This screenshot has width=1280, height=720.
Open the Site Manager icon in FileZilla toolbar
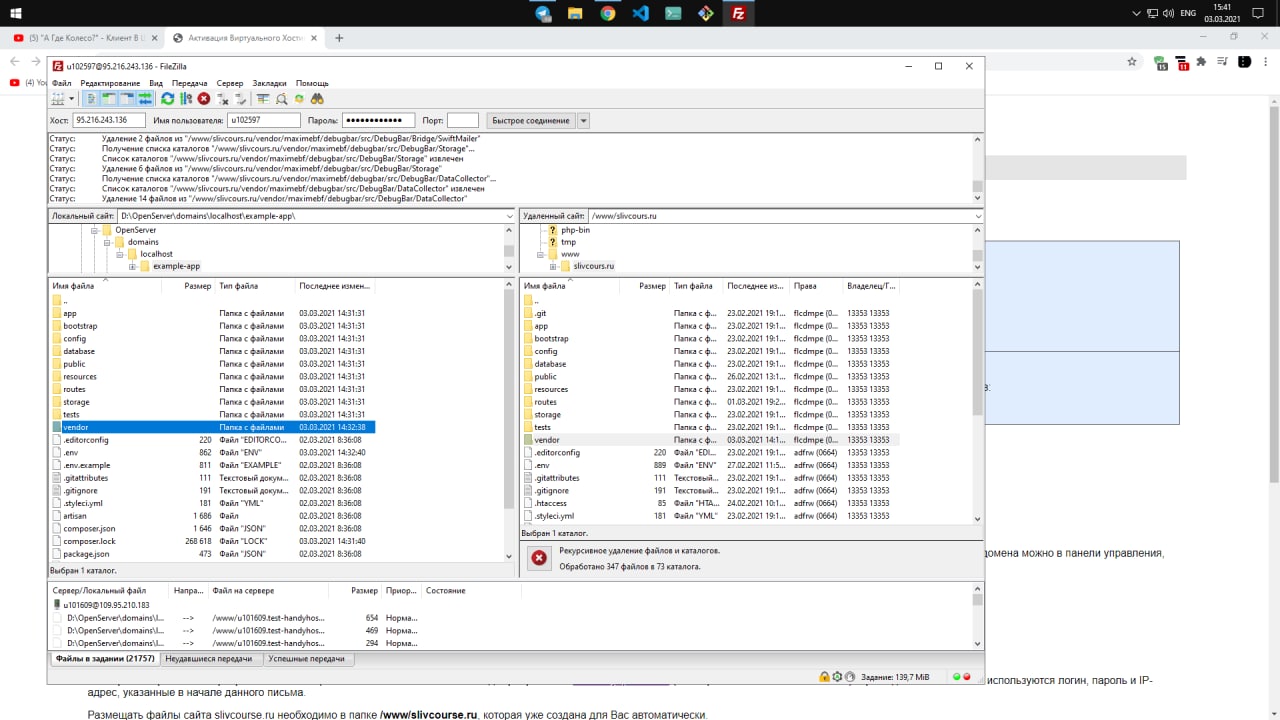(58, 99)
